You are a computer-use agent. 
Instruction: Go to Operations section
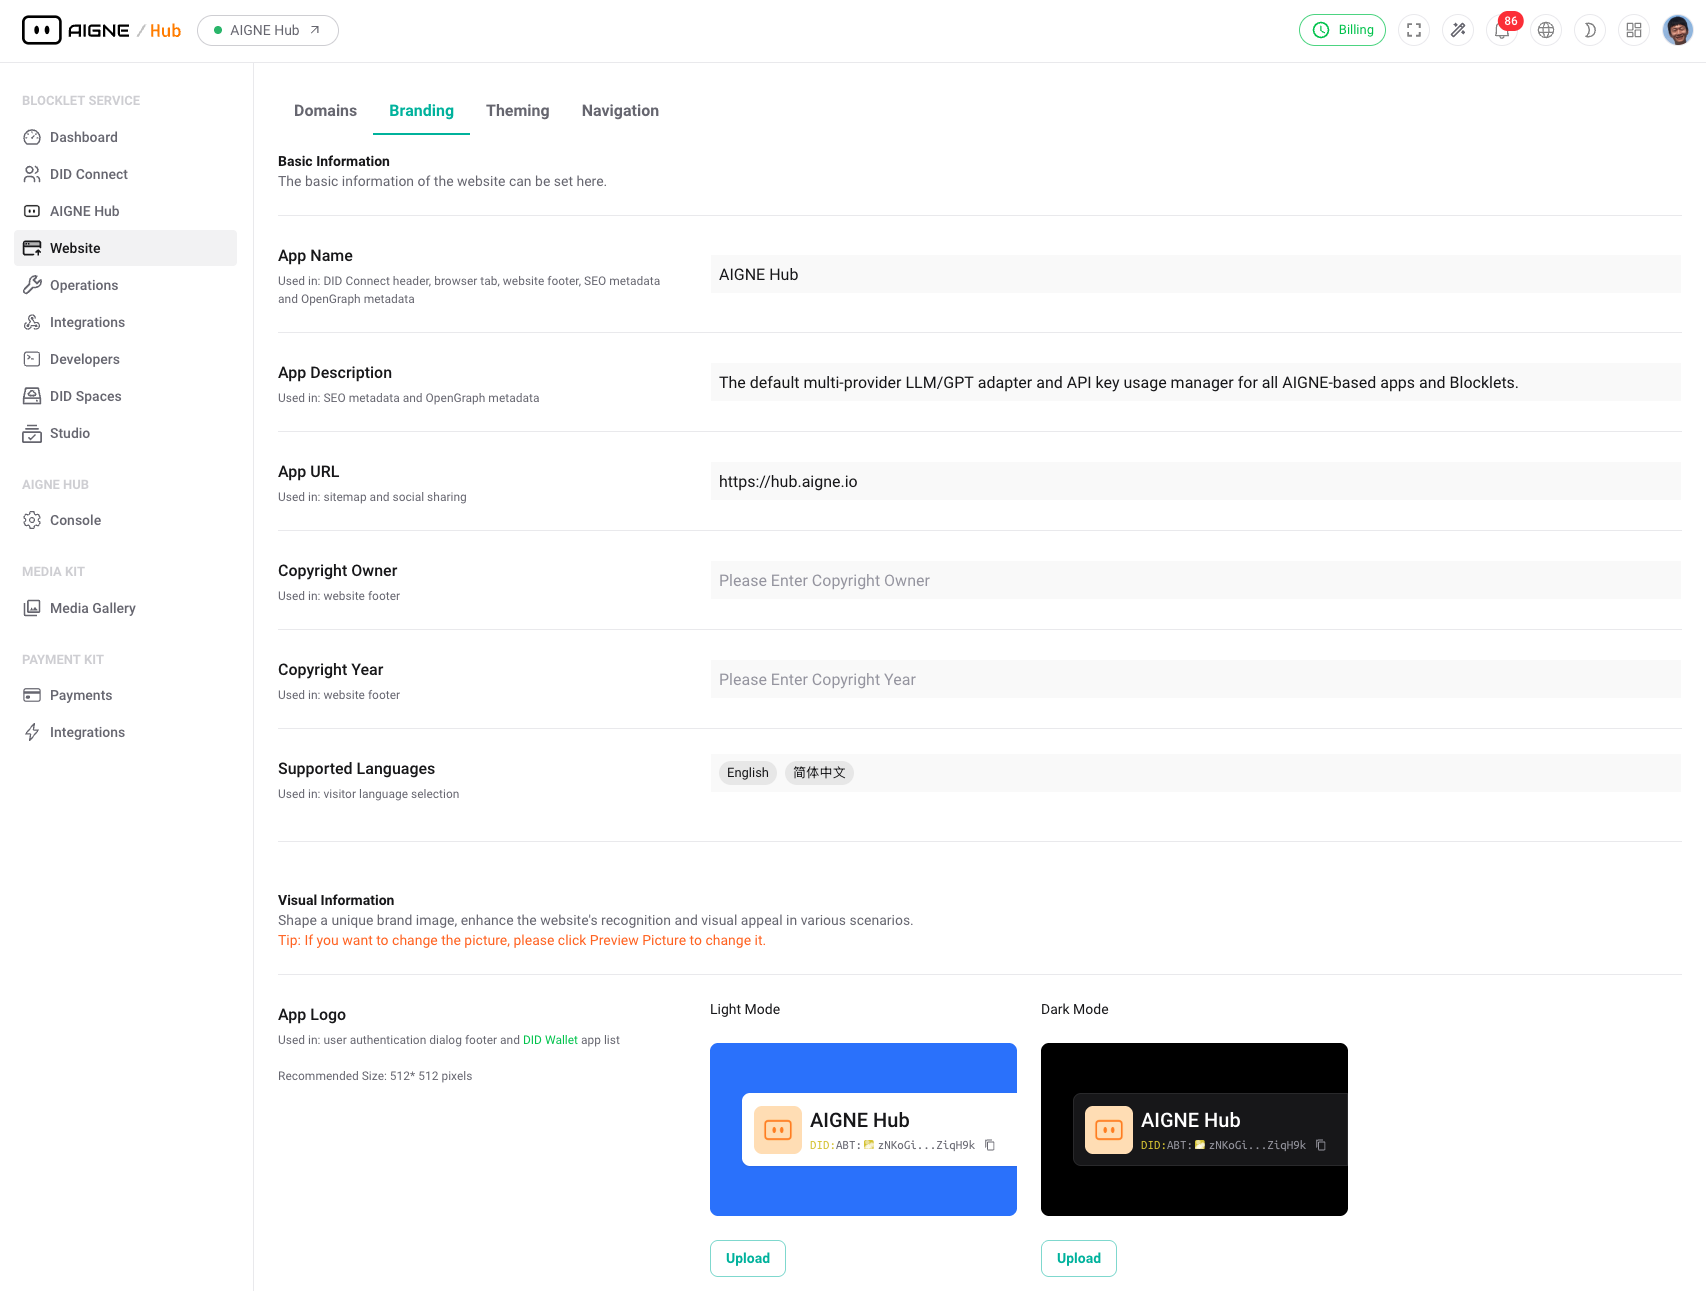(x=83, y=285)
